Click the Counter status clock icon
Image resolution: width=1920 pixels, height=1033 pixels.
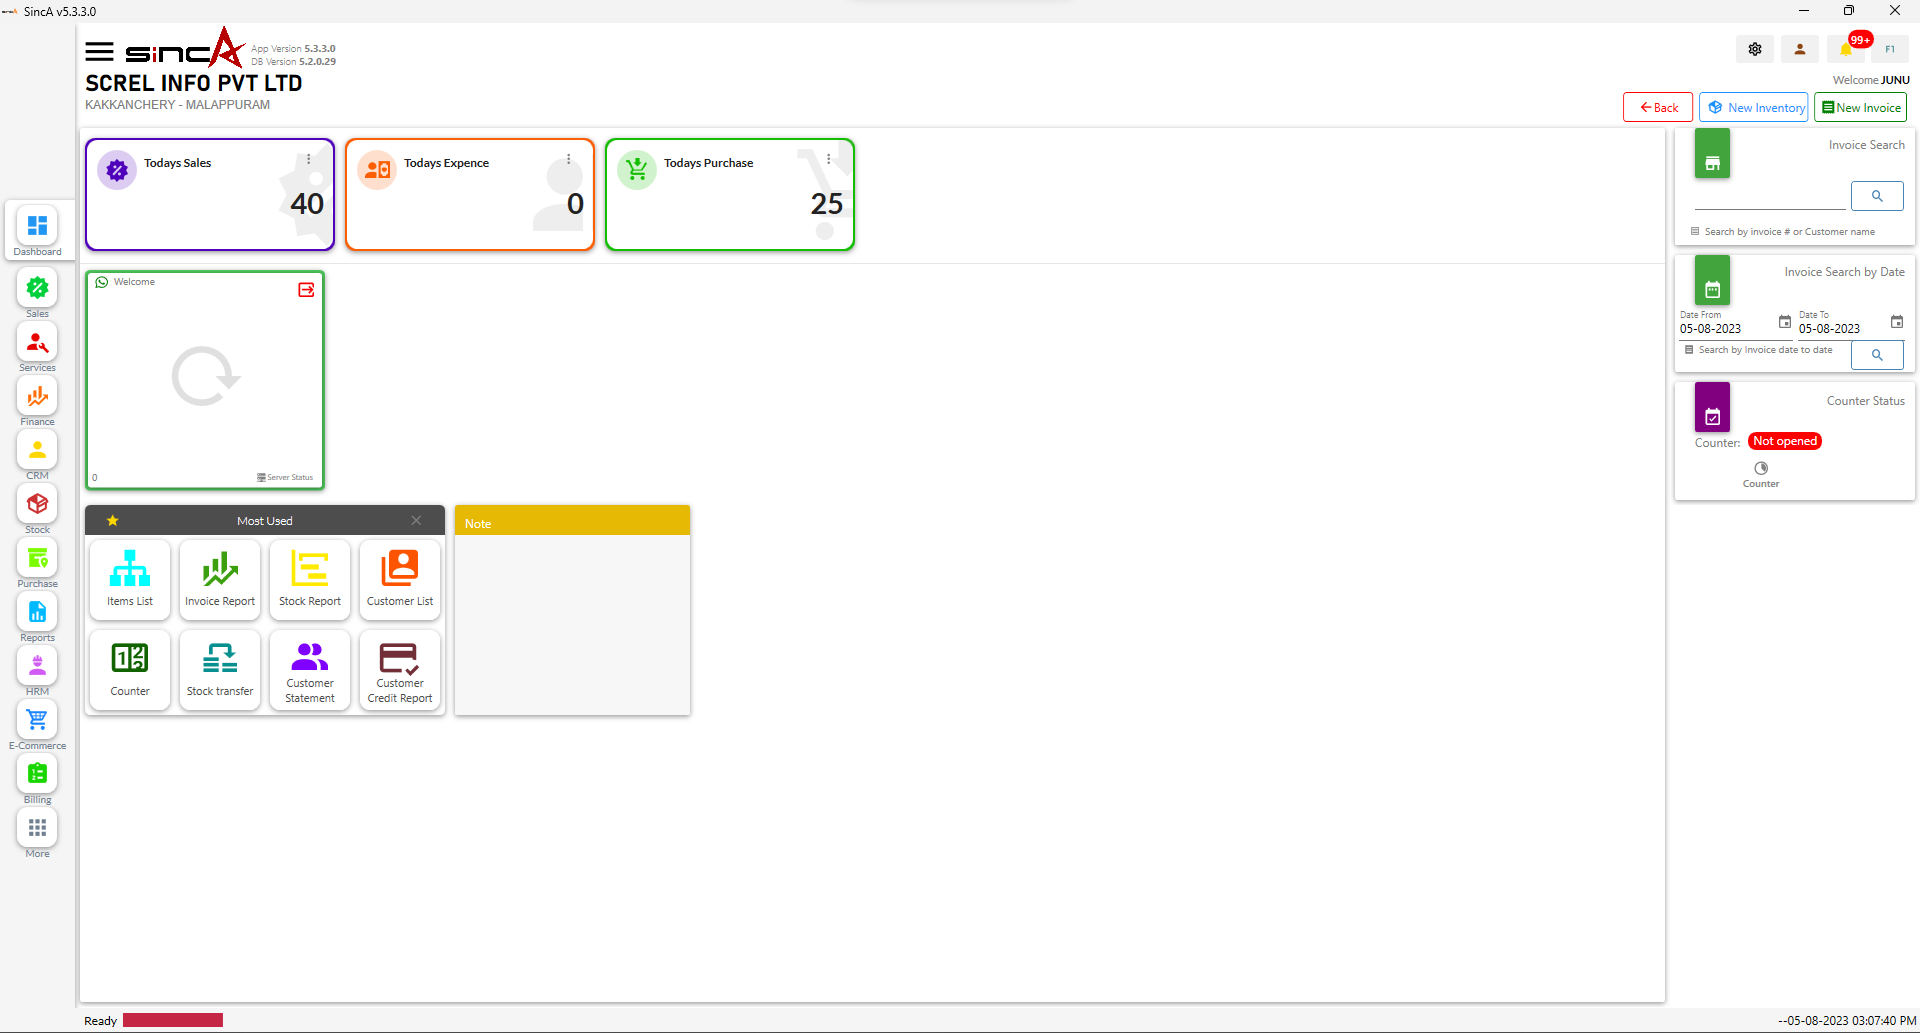(x=1761, y=468)
